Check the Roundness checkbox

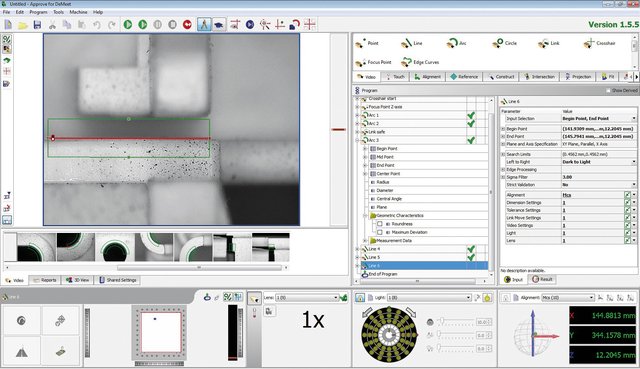[380, 224]
